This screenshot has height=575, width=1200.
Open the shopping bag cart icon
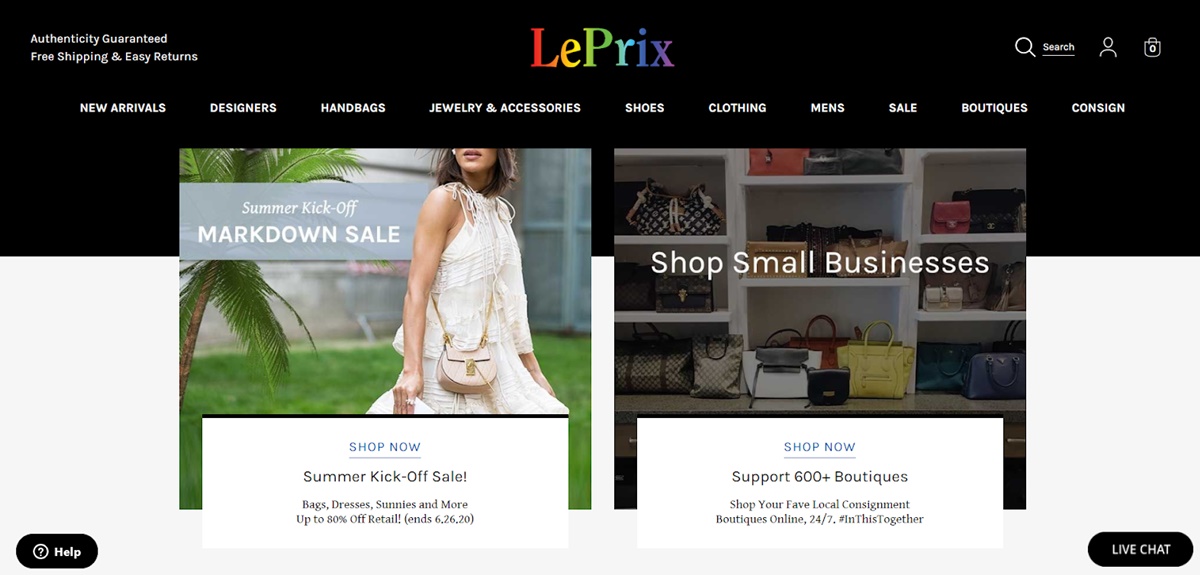click(1152, 47)
